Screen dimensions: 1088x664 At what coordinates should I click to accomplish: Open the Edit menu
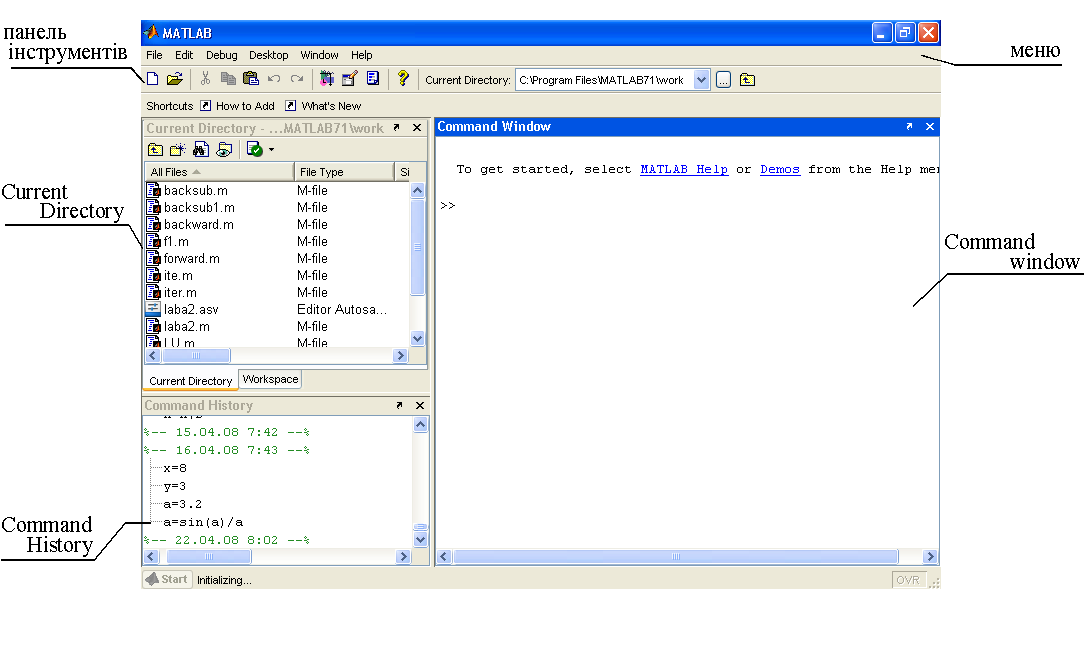pos(184,55)
